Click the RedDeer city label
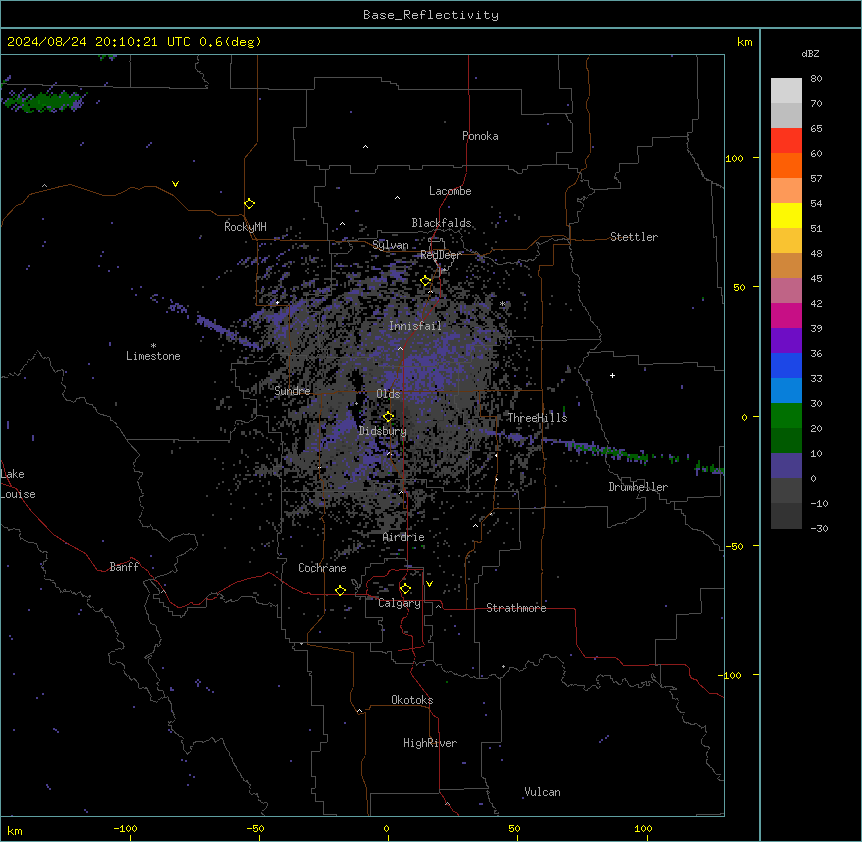Image resolution: width=862 pixels, height=842 pixels. coord(440,255)
